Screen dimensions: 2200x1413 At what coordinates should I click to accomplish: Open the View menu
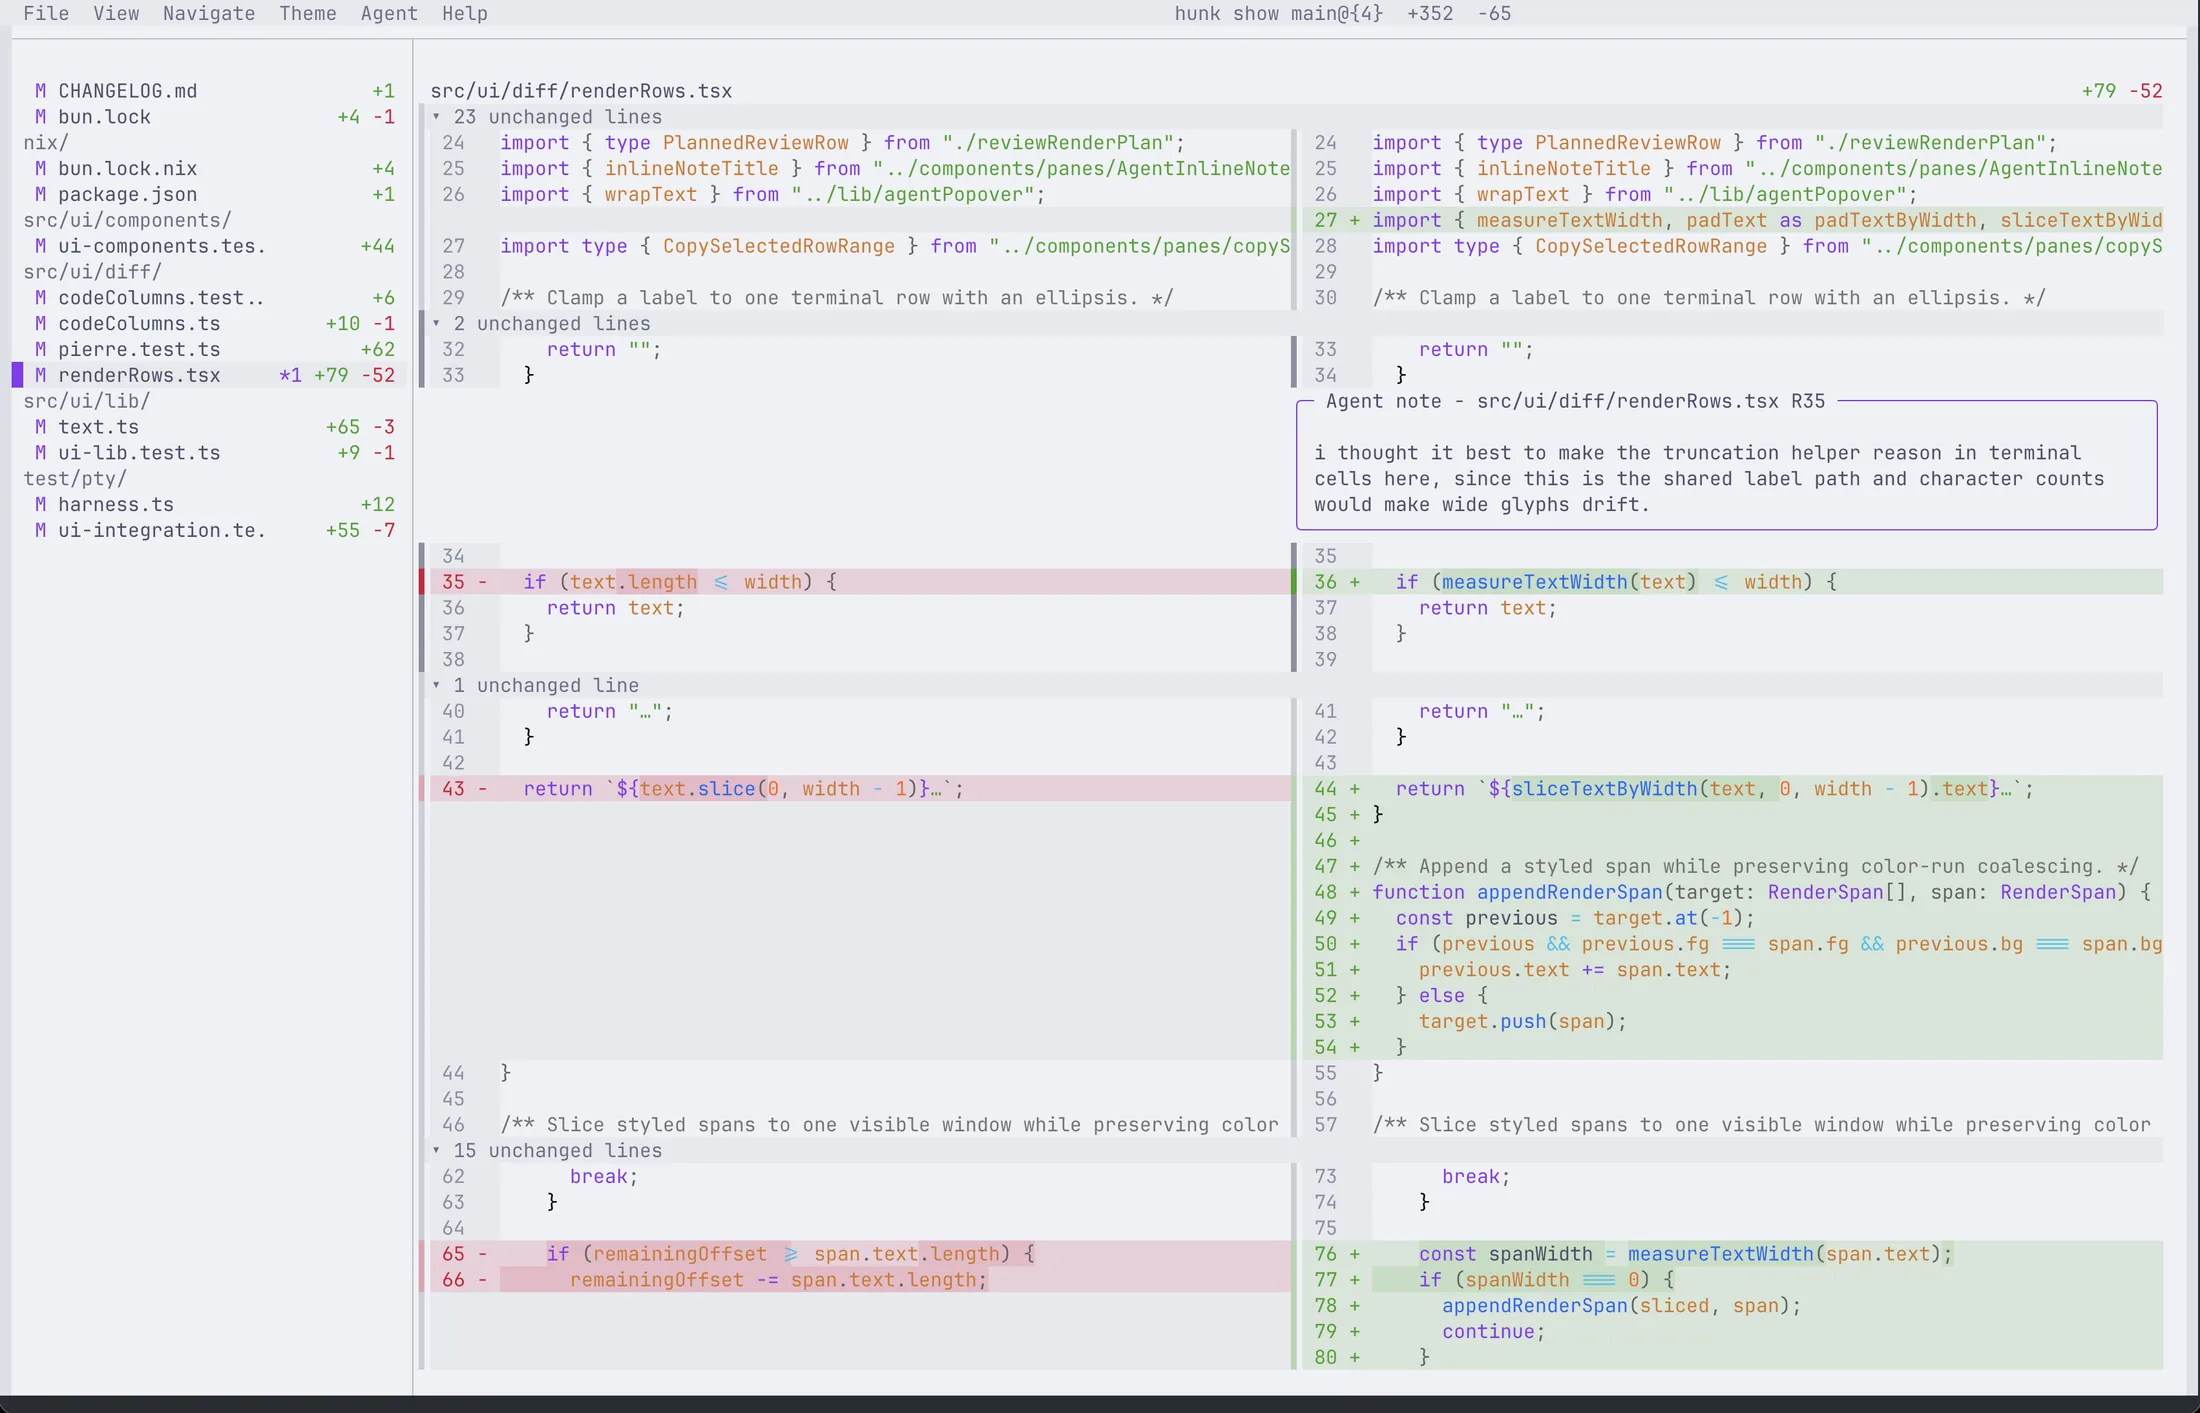pyautogui.click(x=116, y=14)
